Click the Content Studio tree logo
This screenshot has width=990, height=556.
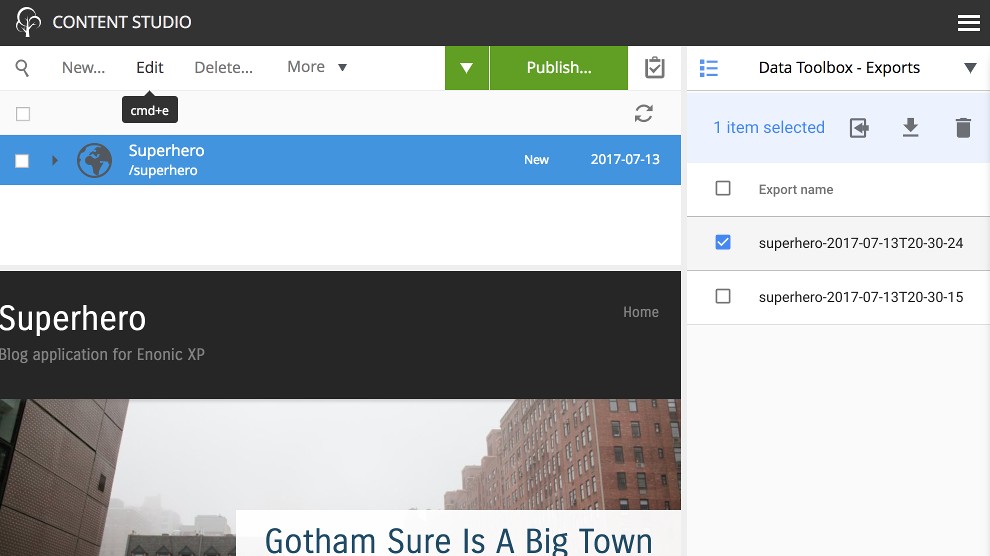click(x=28, y=22)
